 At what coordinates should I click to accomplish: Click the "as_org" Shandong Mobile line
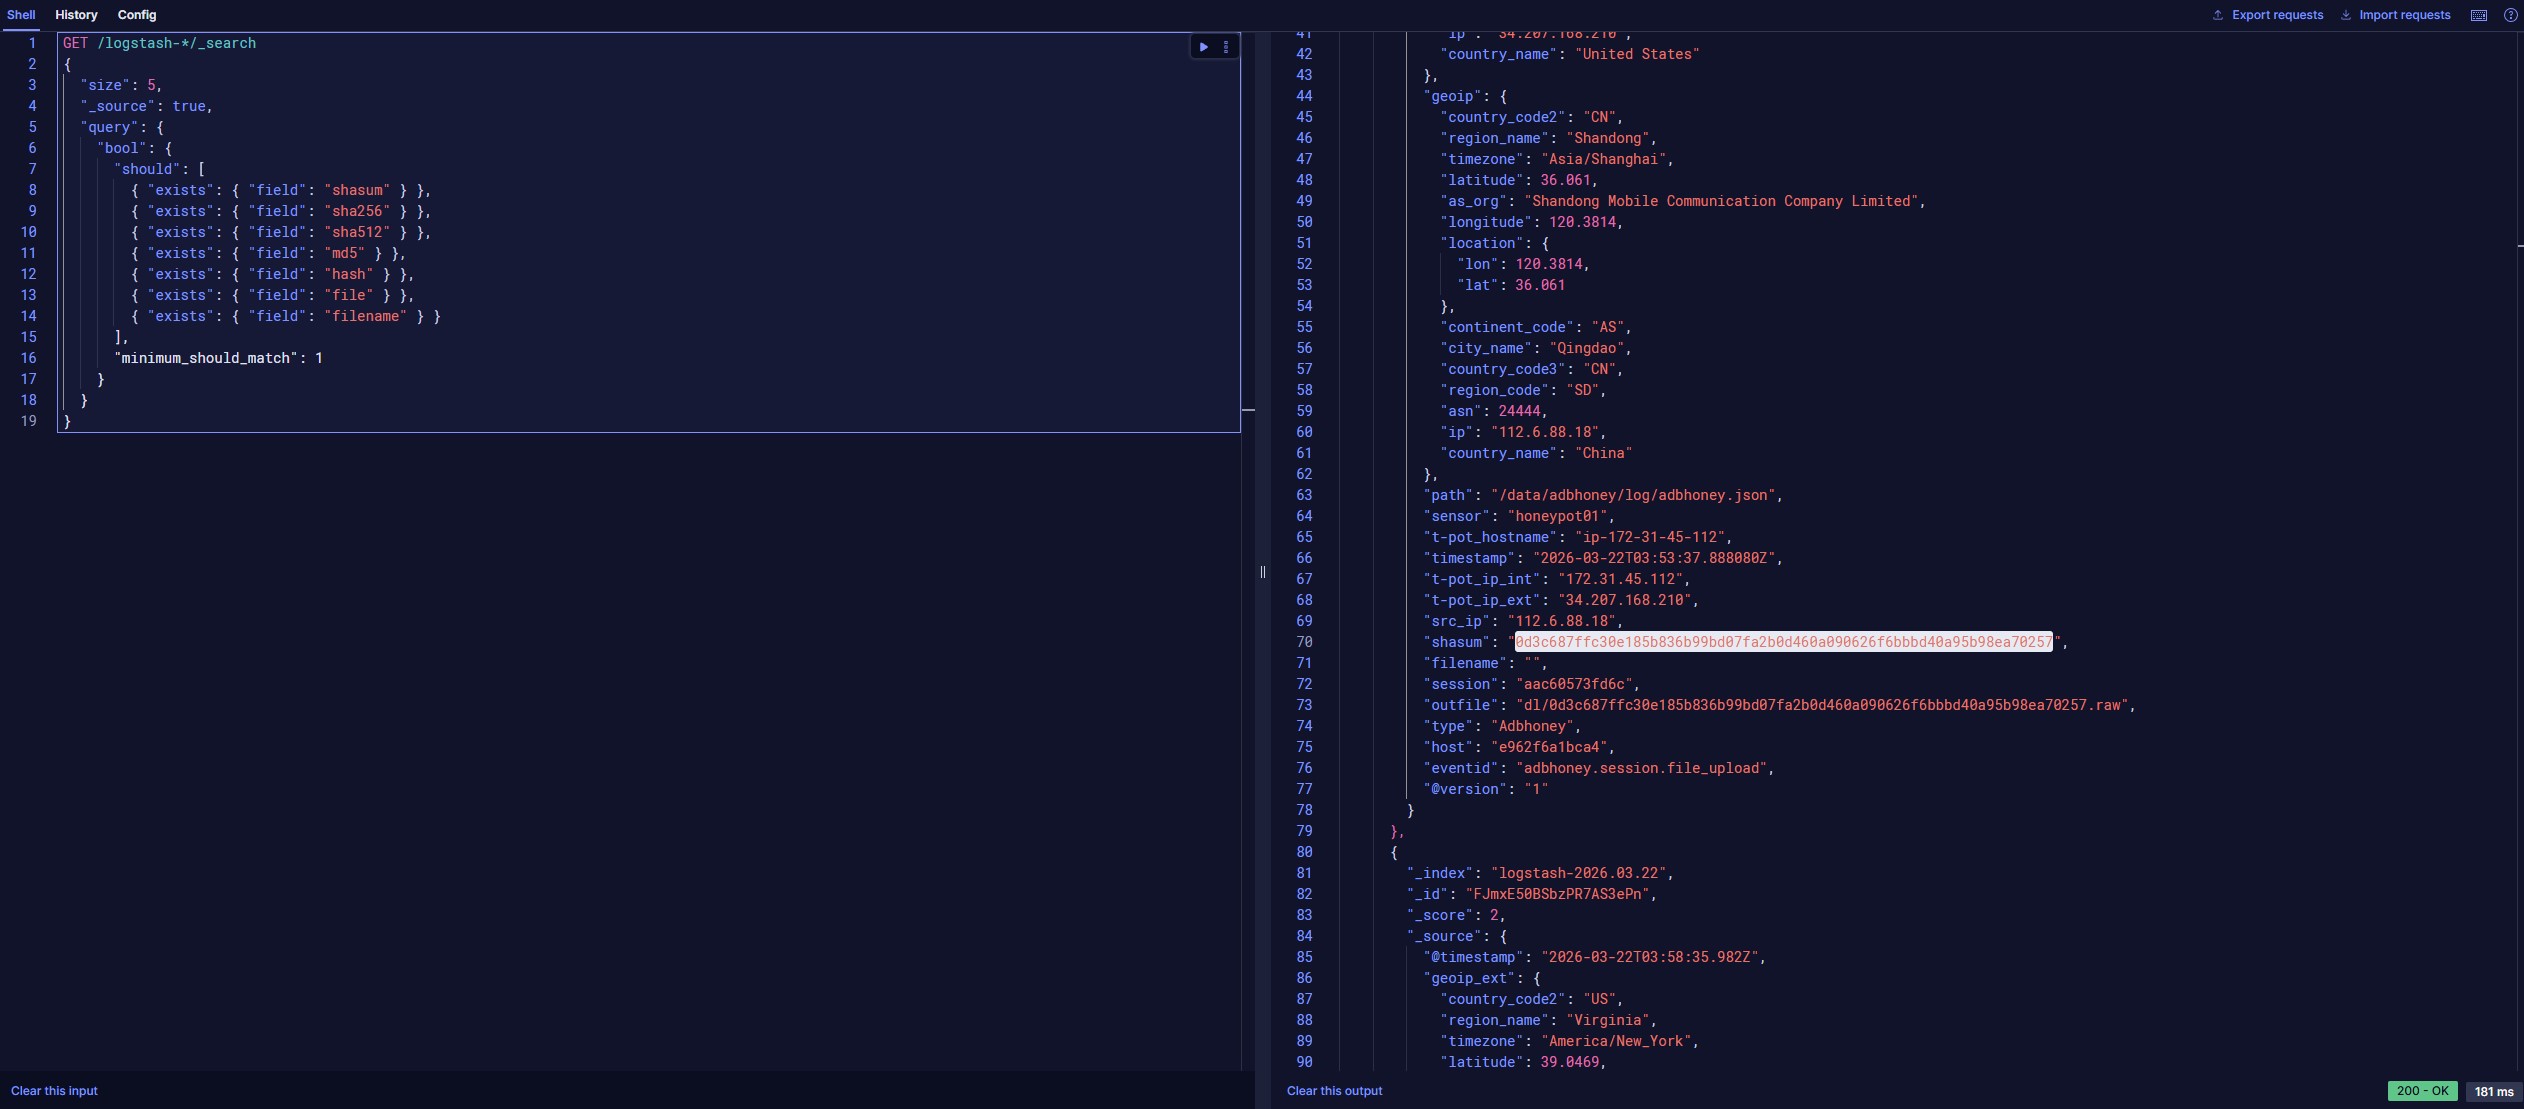coord(1683,201)
